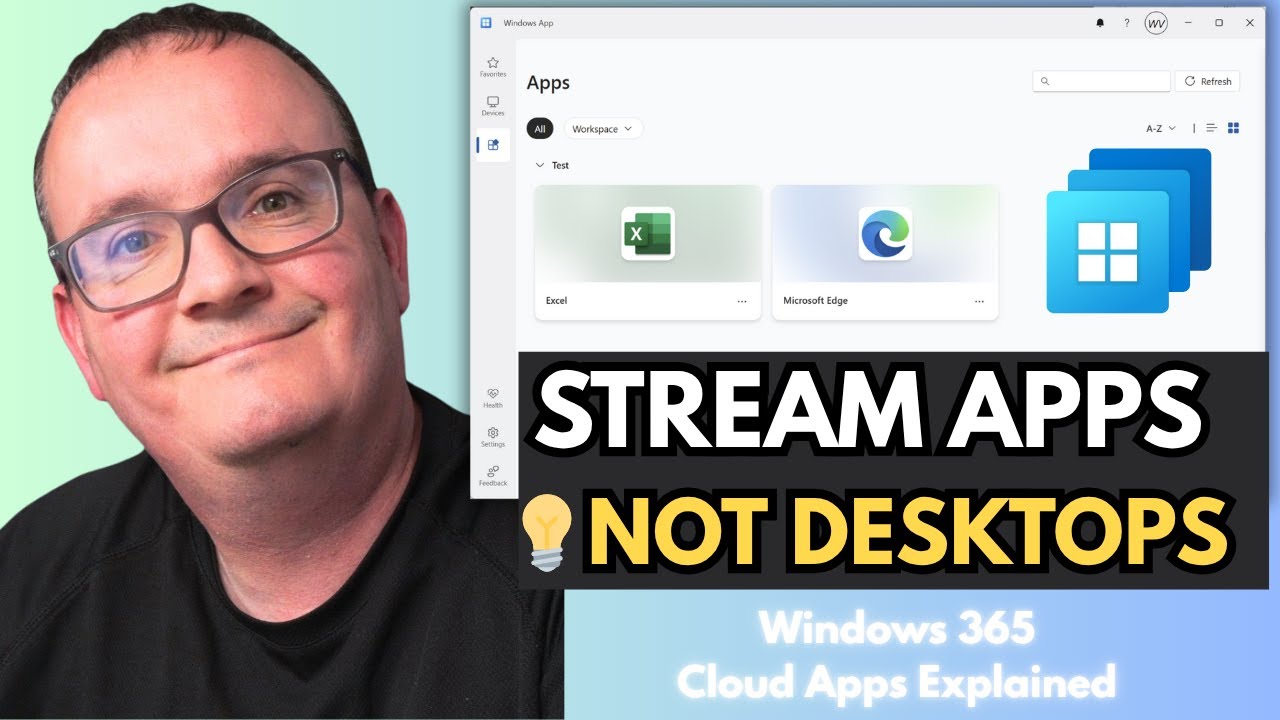1280x720 pixels.
Task: Open the A-Z sort dropdown
Action: click(x=1161, y=129)
